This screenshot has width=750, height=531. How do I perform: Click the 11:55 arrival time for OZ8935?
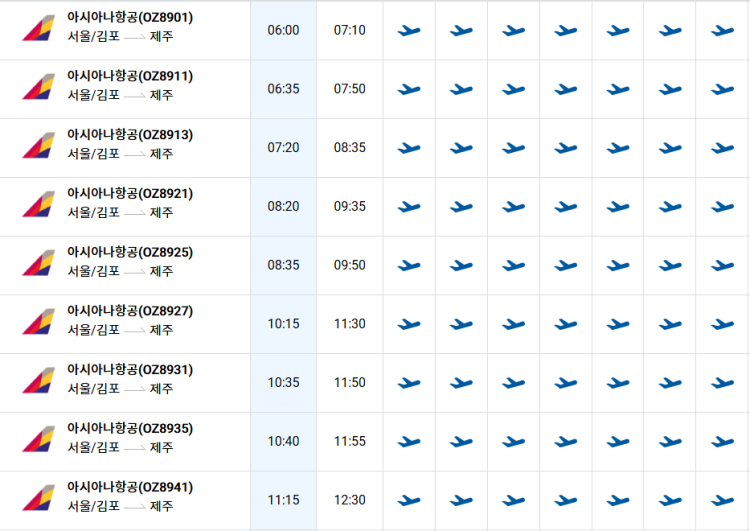pyautogui.click(x=350, y=442)
